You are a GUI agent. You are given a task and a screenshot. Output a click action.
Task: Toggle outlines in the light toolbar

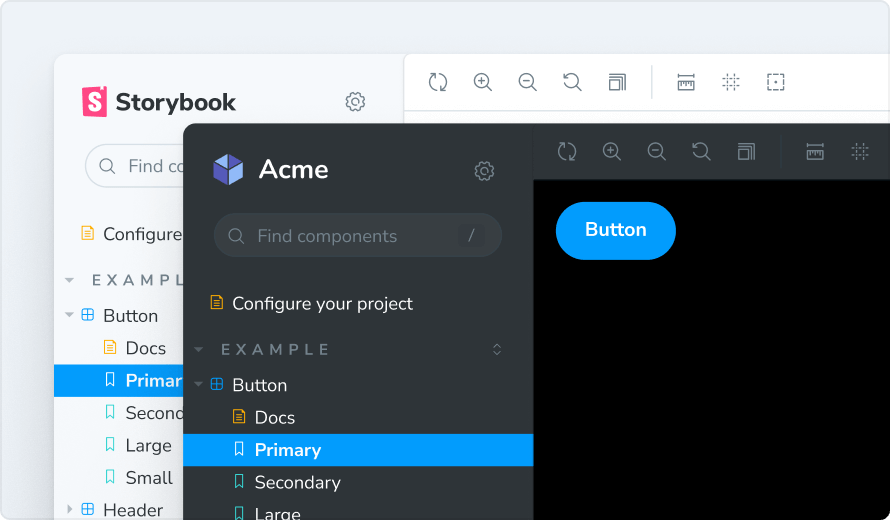click(x=775, y=82)
